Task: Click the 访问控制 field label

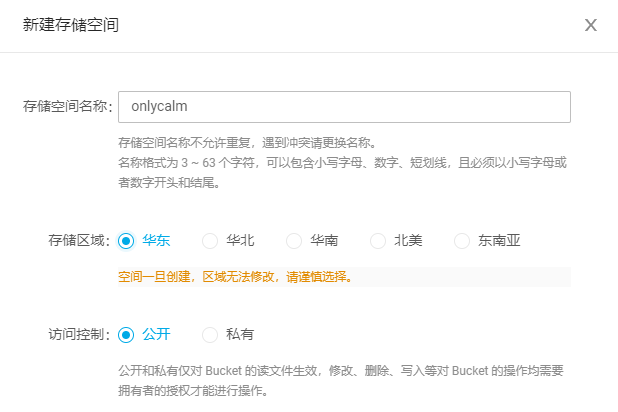Action: [79, 334]
